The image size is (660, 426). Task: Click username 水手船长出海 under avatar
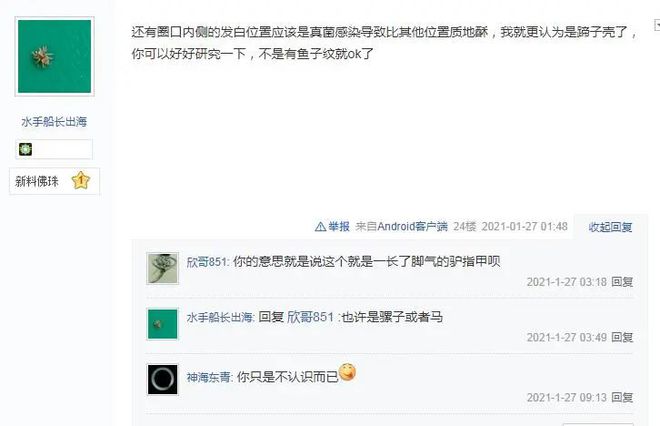coord(54,122)
